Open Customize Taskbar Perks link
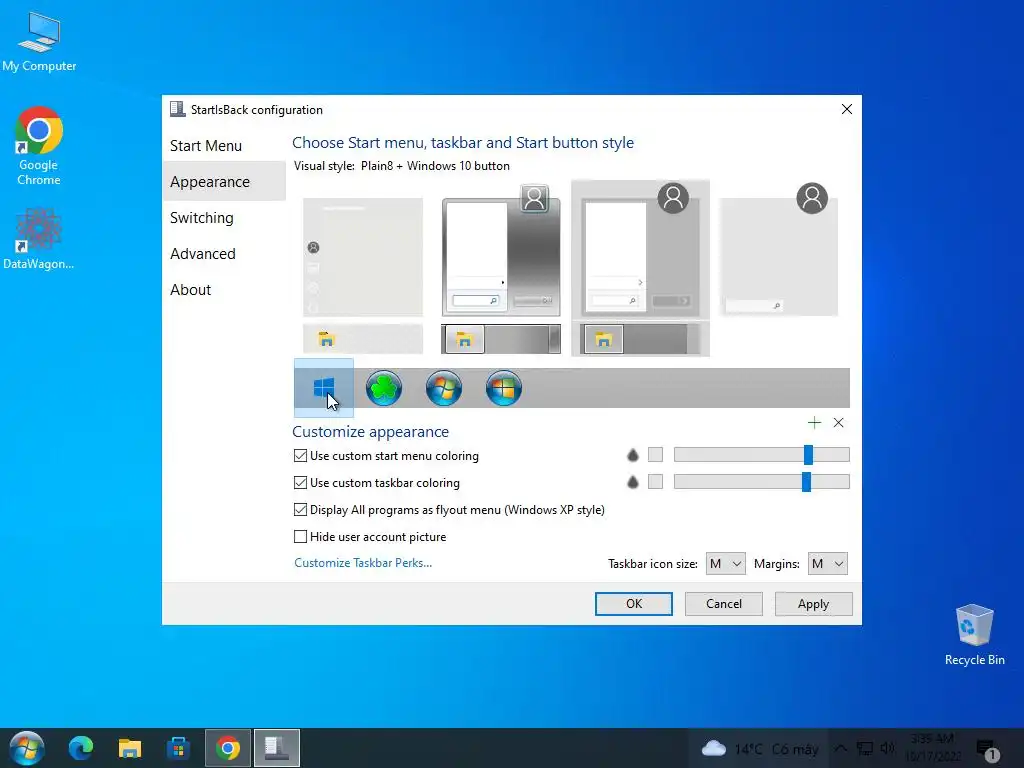 pos(363,563)
